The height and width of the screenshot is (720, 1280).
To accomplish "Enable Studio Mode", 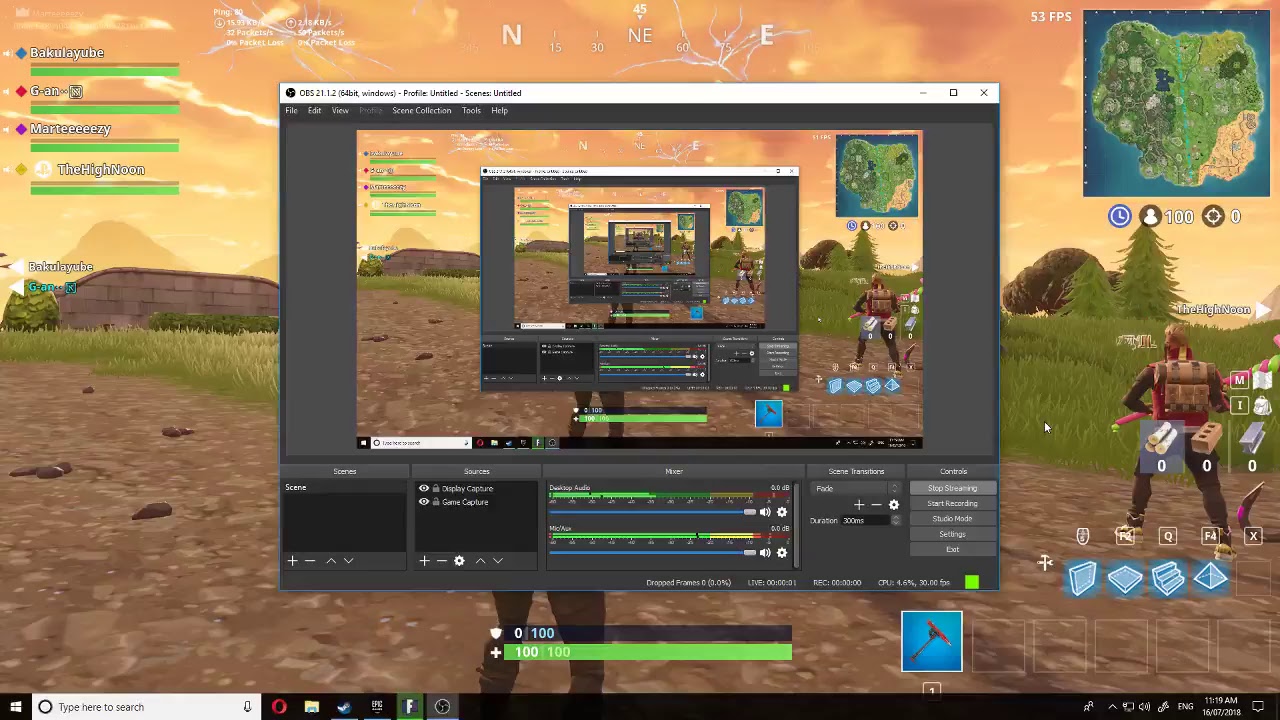I will [x=952, y=519].
